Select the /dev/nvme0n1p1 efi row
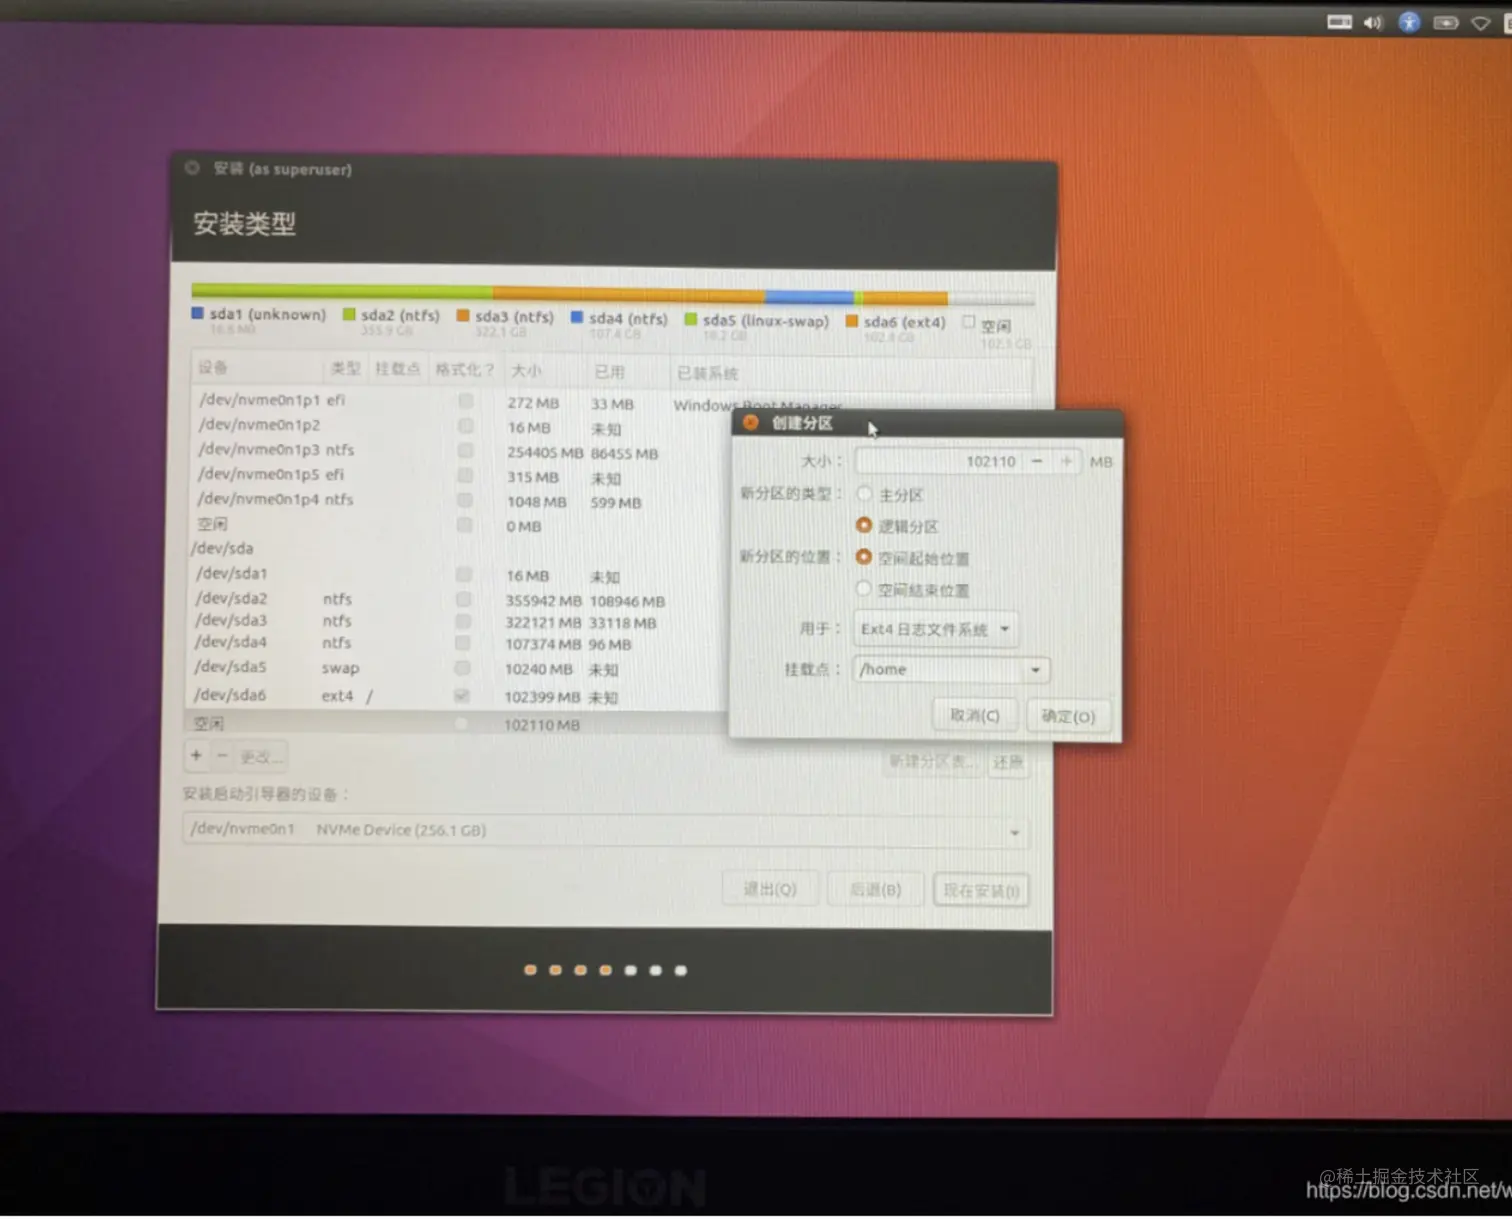 (x=460, y=401)
